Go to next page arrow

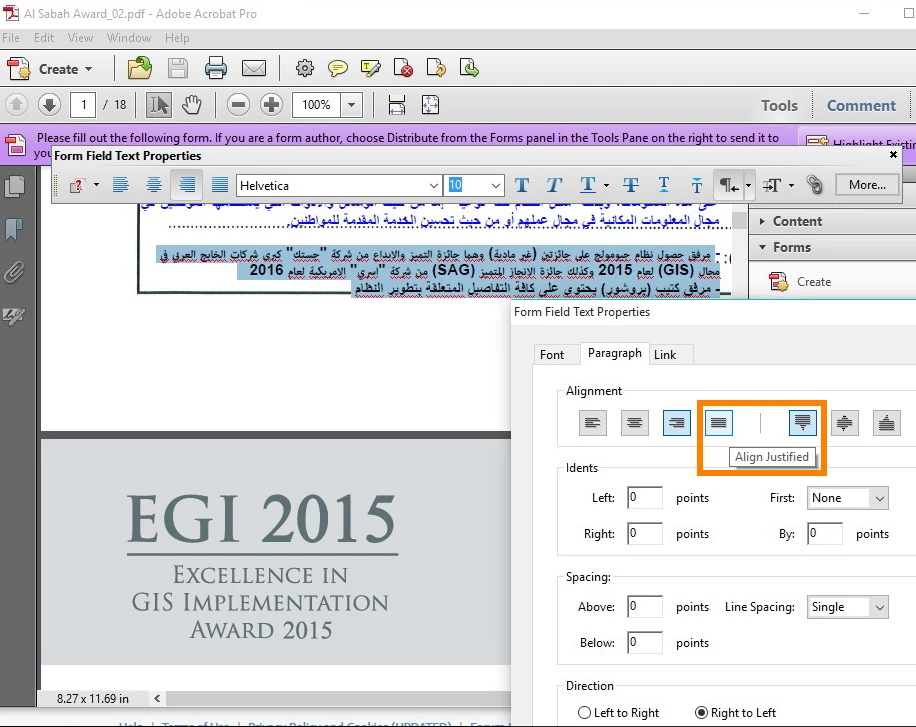point(50,105)
